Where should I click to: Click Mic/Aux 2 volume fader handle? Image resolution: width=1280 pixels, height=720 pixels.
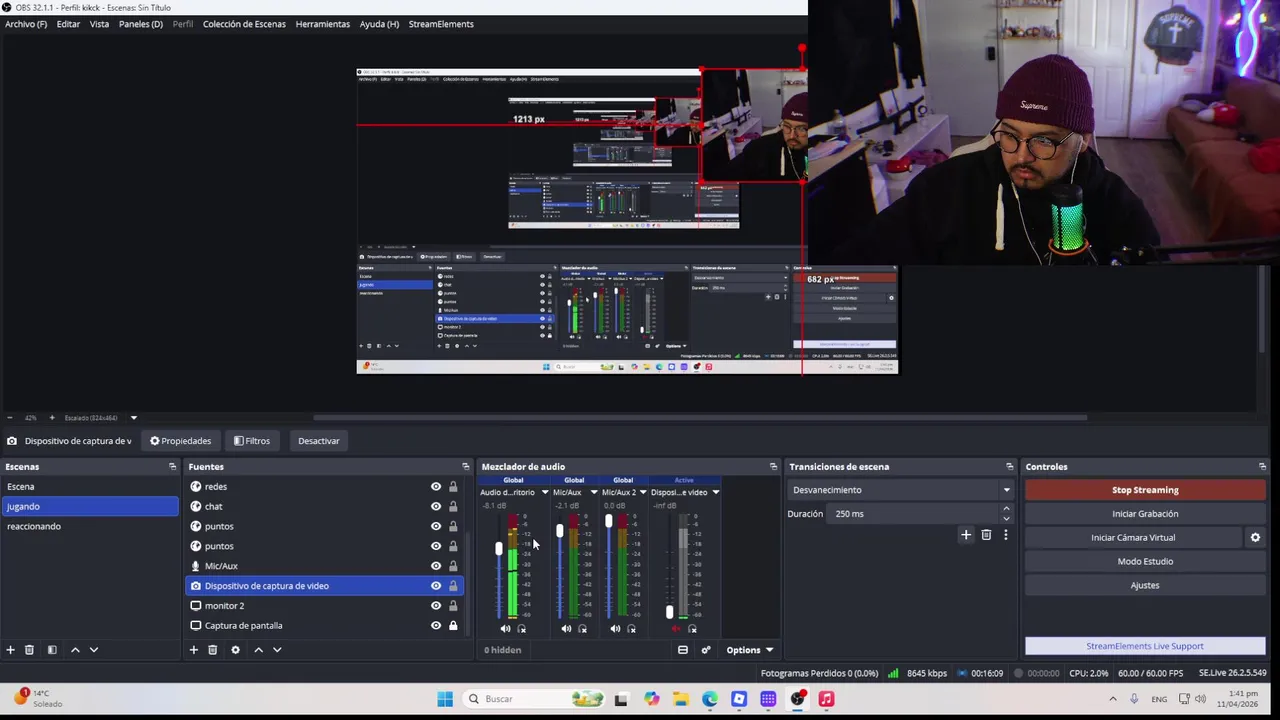pos(608,521)
